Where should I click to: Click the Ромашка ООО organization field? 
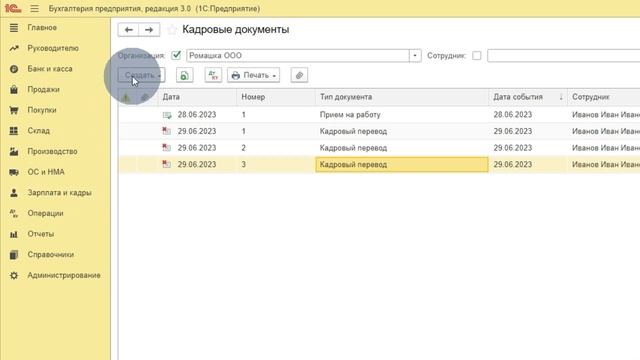298,56
